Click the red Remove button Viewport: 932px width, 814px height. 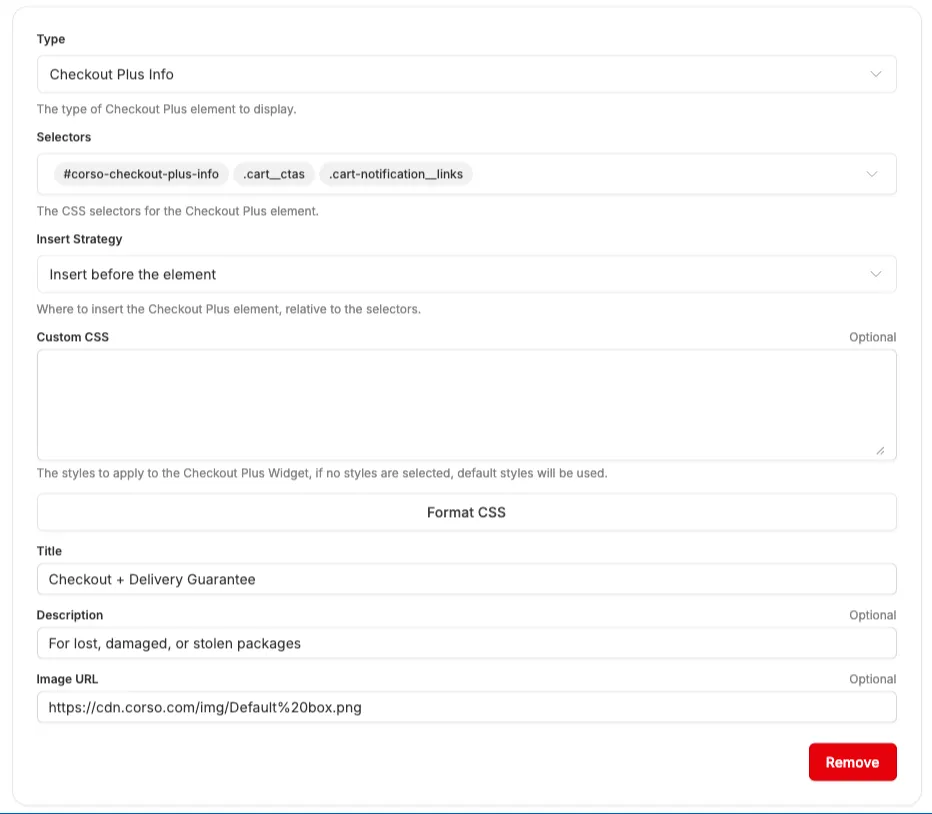[852, 762]
